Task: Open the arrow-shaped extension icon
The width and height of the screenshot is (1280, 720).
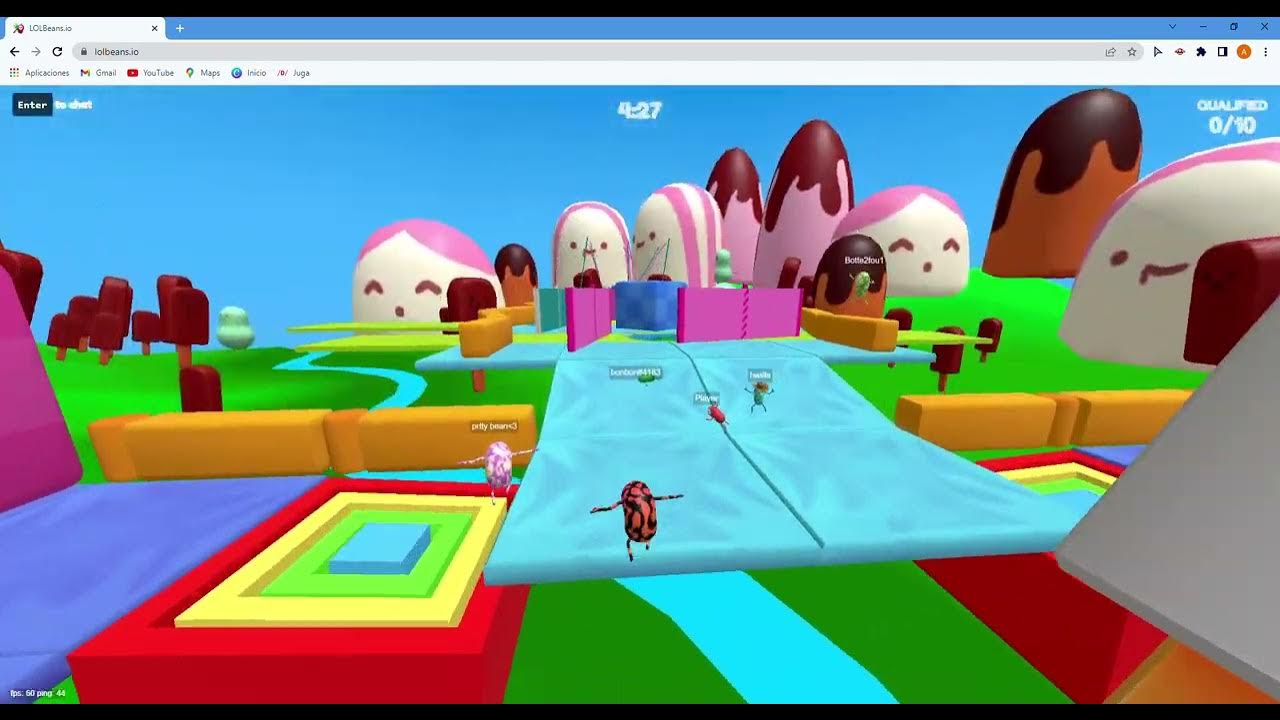Action: (1158, 52)
